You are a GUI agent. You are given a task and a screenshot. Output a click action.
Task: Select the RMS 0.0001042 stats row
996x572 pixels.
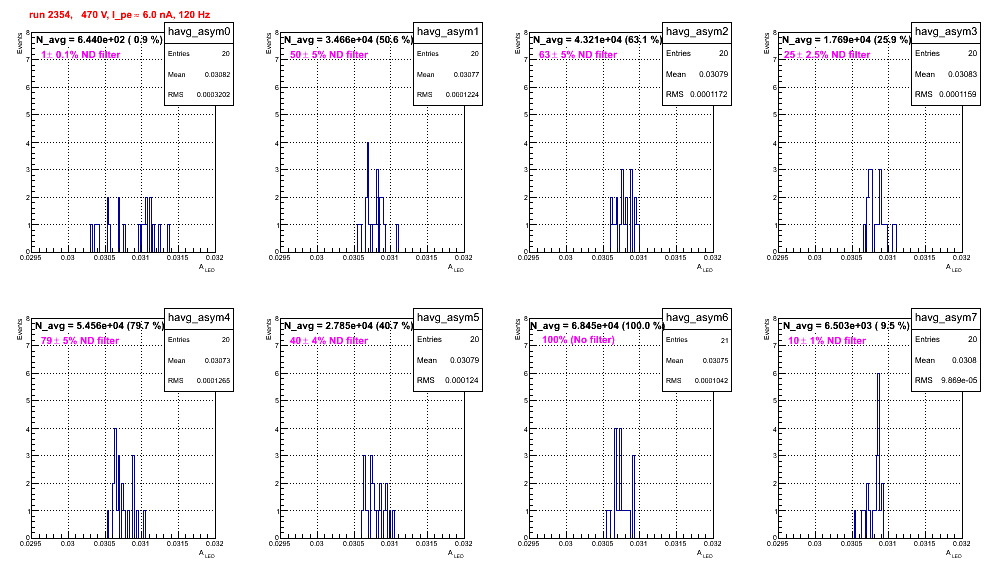pyautogui.click(x=697, y=381)
